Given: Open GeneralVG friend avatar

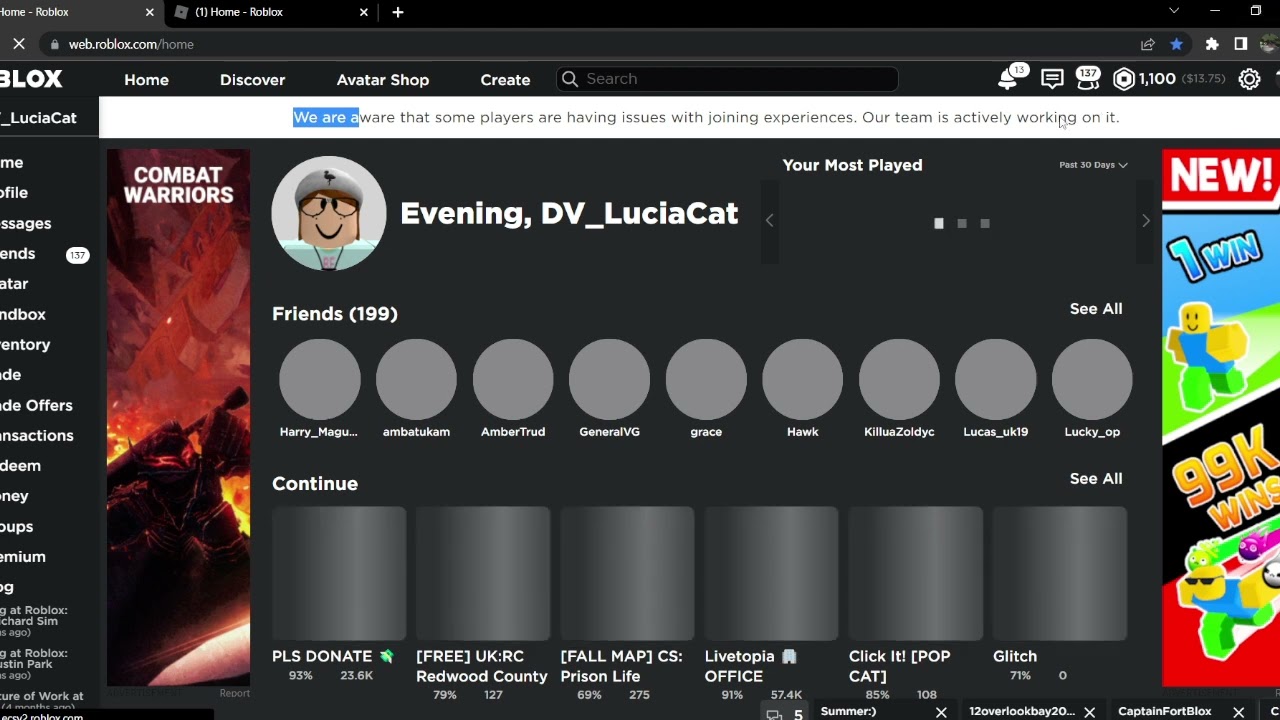Looking at the screenshot, I should click(609, 379).
